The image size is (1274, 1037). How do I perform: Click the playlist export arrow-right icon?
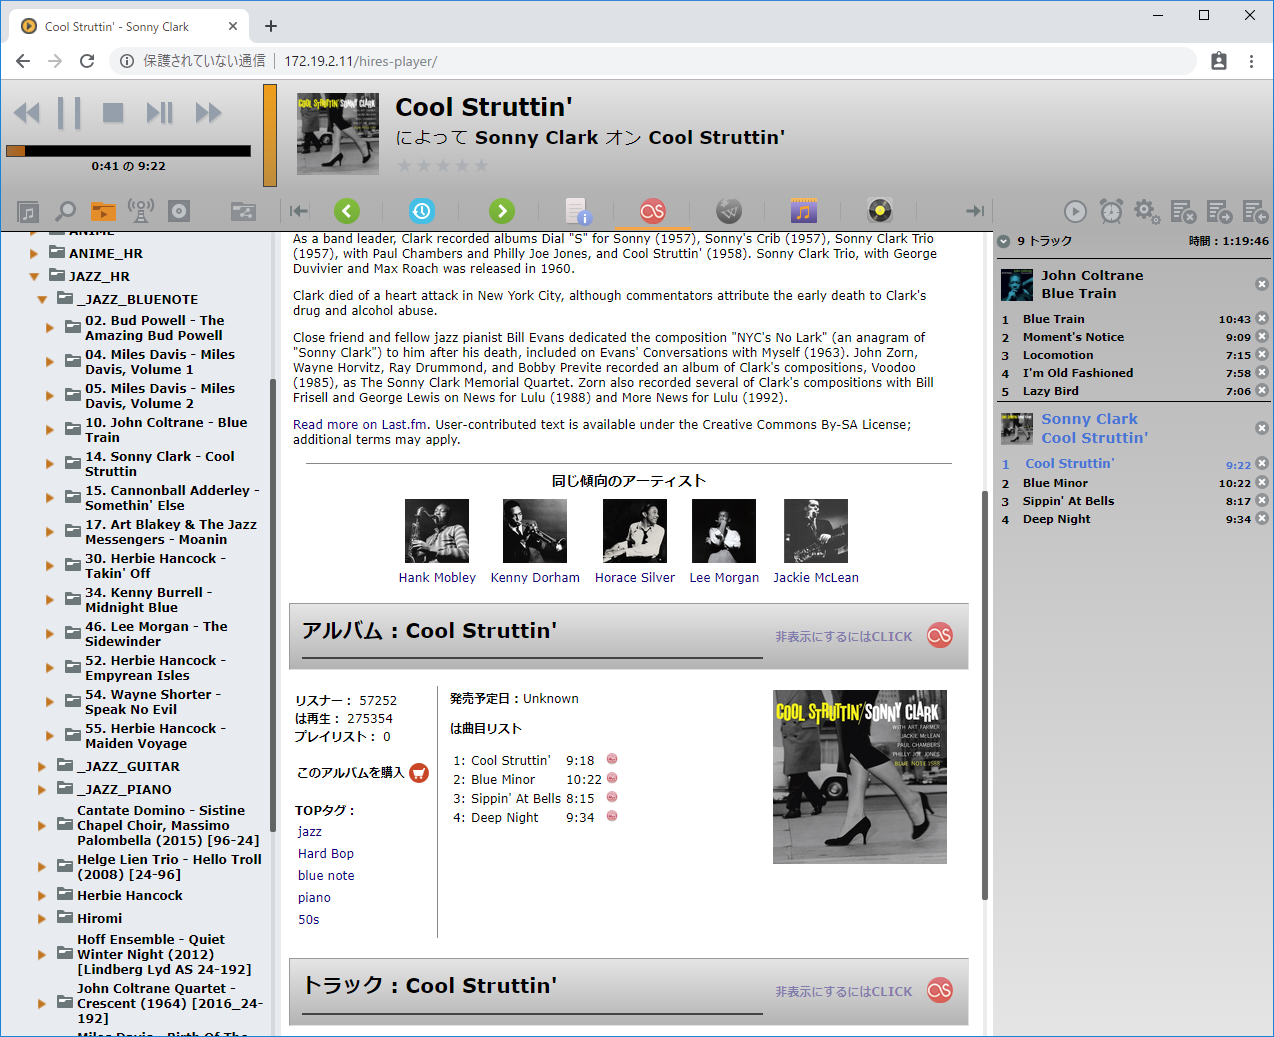(x=1219, y=211)
